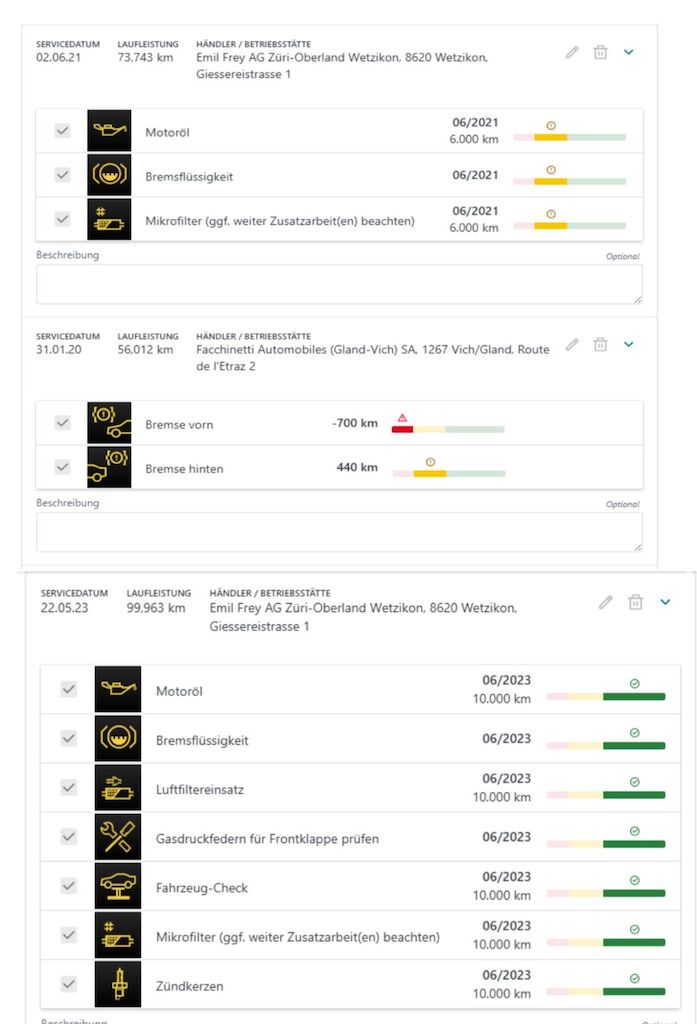Image resolution: width=697 pixels, height=1024 pixels.
Task: Collapse the 22.05.23 service entry chevron
Action: [x=665, y=602]
